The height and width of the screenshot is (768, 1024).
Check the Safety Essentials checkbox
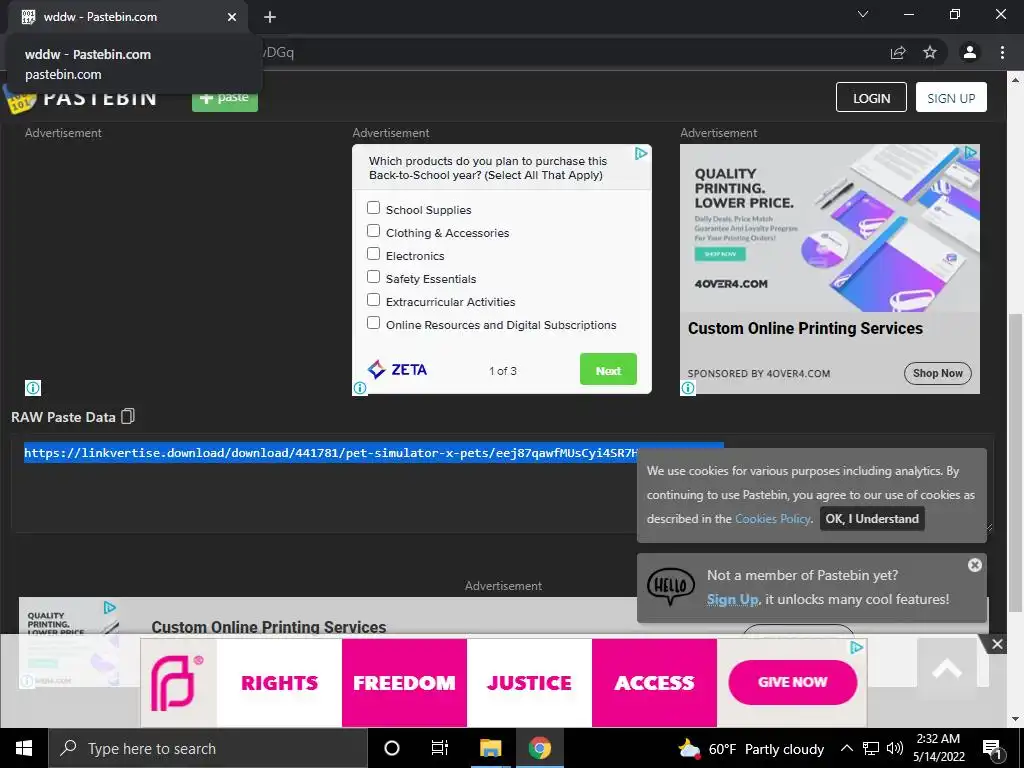tap(374, 276)
